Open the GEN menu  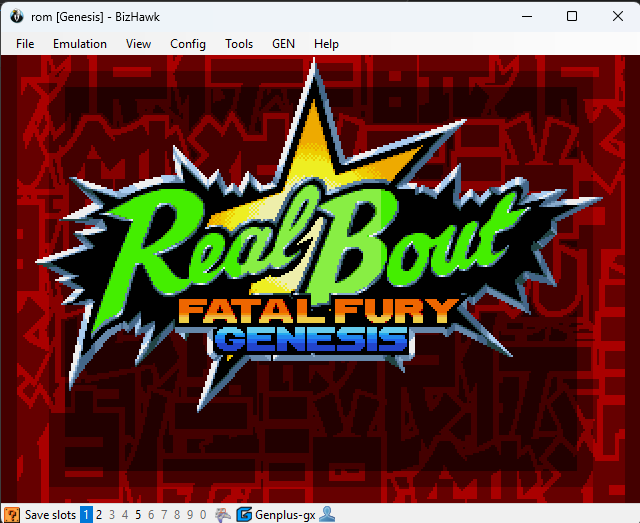tap(283, 44)
